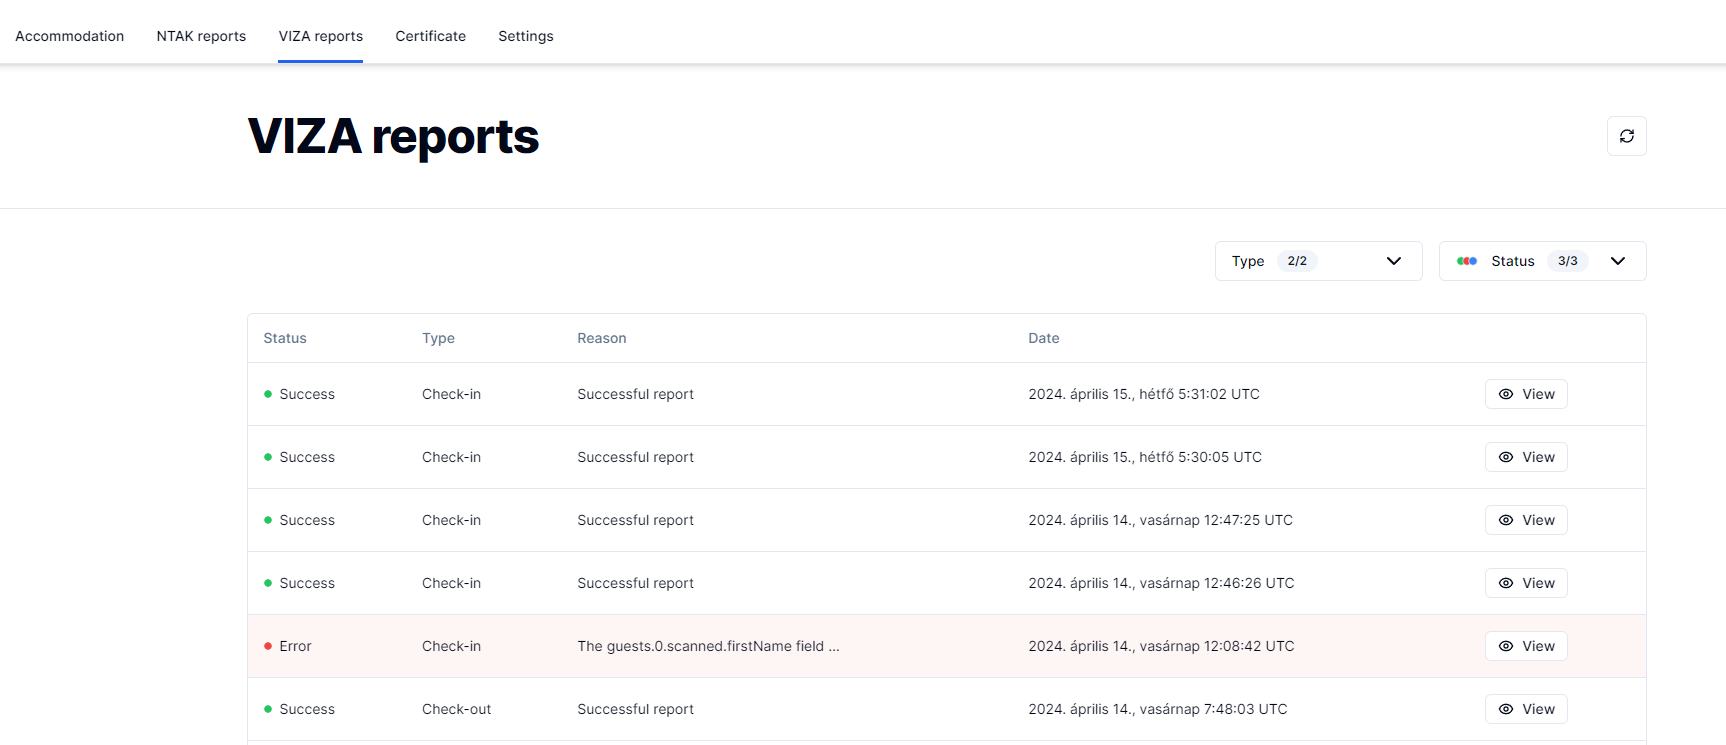Click the eye icon on the Error row
The width and height of the screenshot is (1726, 745).
(x=1505, y=646)
